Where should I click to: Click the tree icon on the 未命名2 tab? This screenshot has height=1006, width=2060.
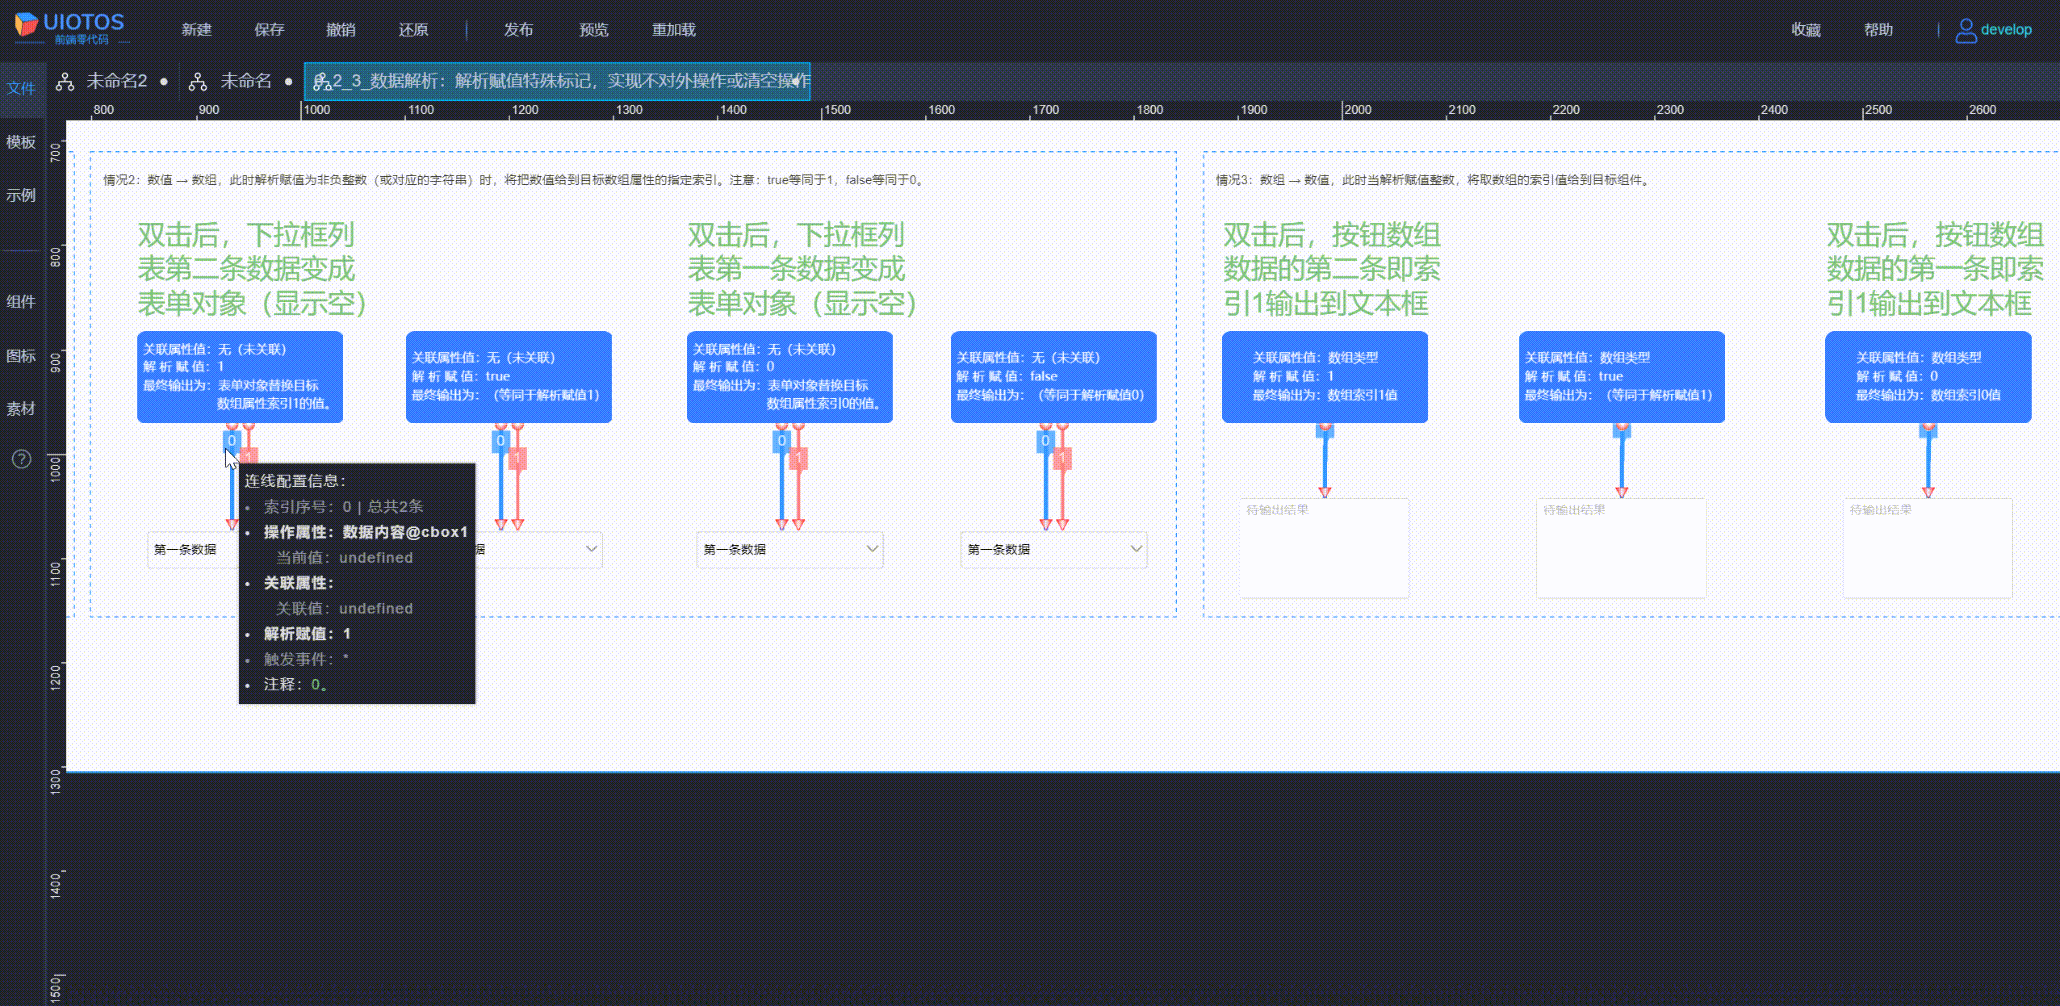click(x=65, y=82)
